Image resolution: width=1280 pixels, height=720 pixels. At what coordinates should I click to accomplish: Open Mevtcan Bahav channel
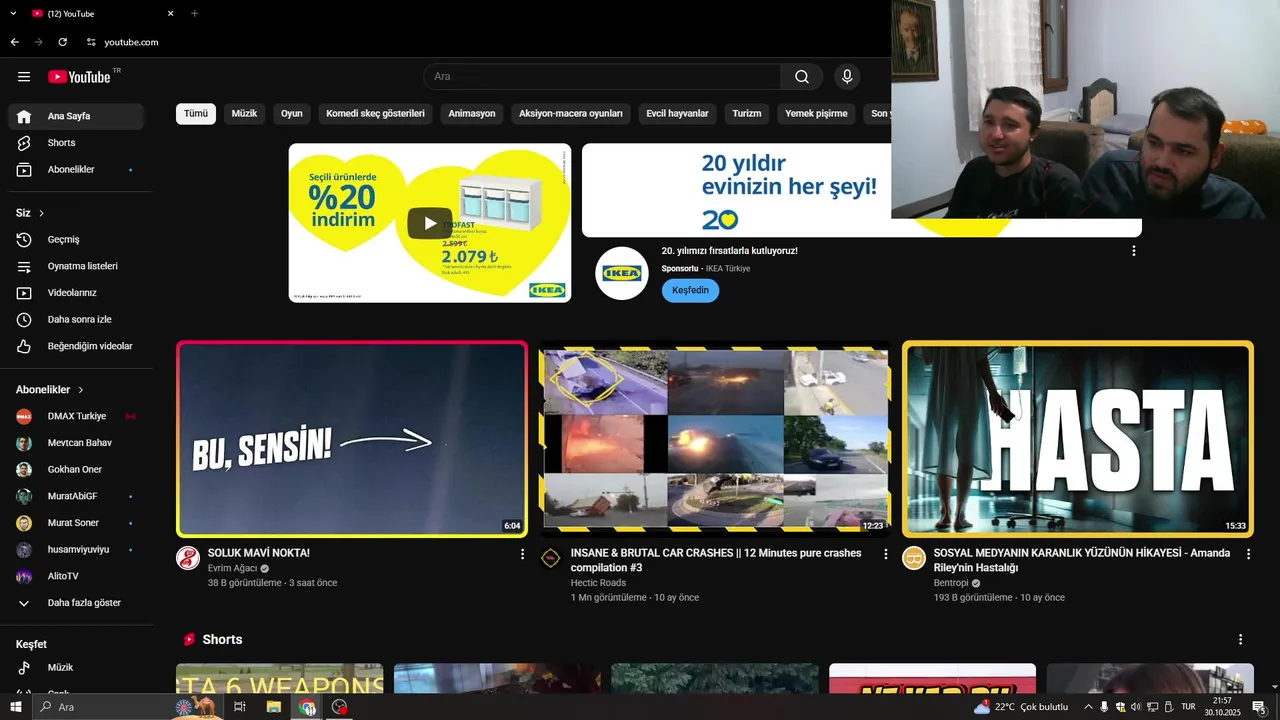(76, 443)
